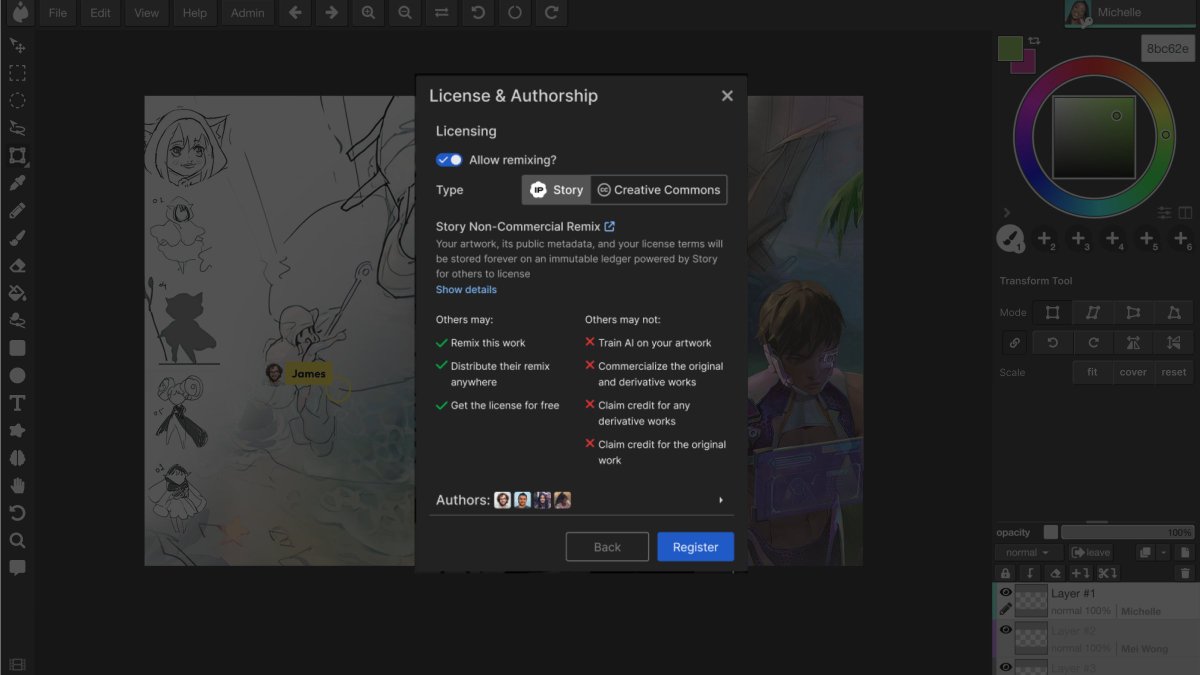
Task: Select the Move tool in left toolbar
Action: coord(17,46)
